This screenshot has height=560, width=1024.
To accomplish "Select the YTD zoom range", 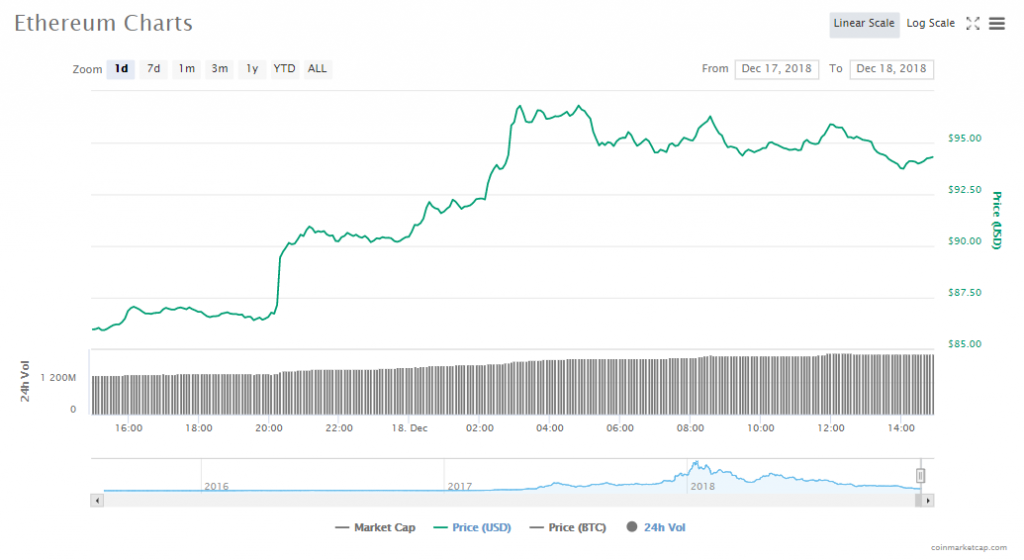I will click(x=285, y=69).
